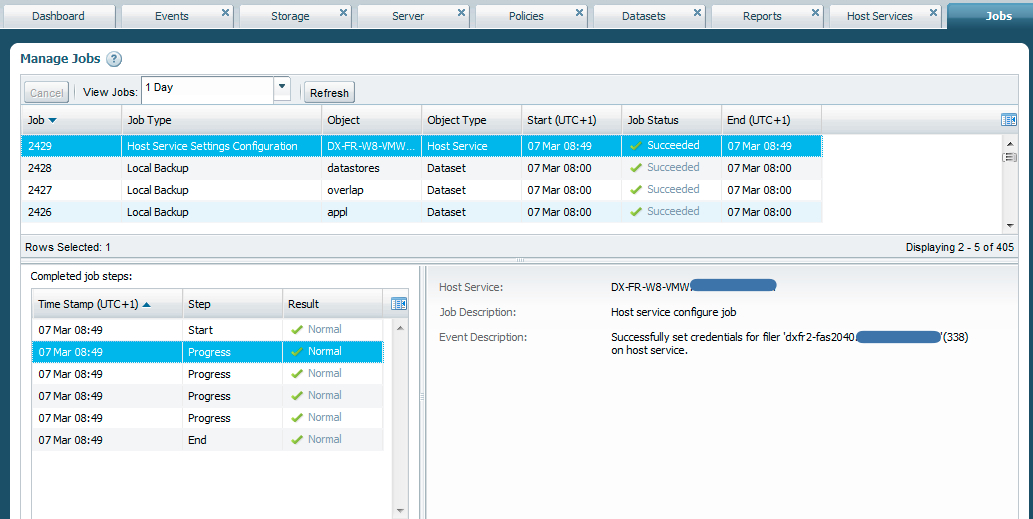Open column chooser icon in jobs table

click(x=1009, y=120)
